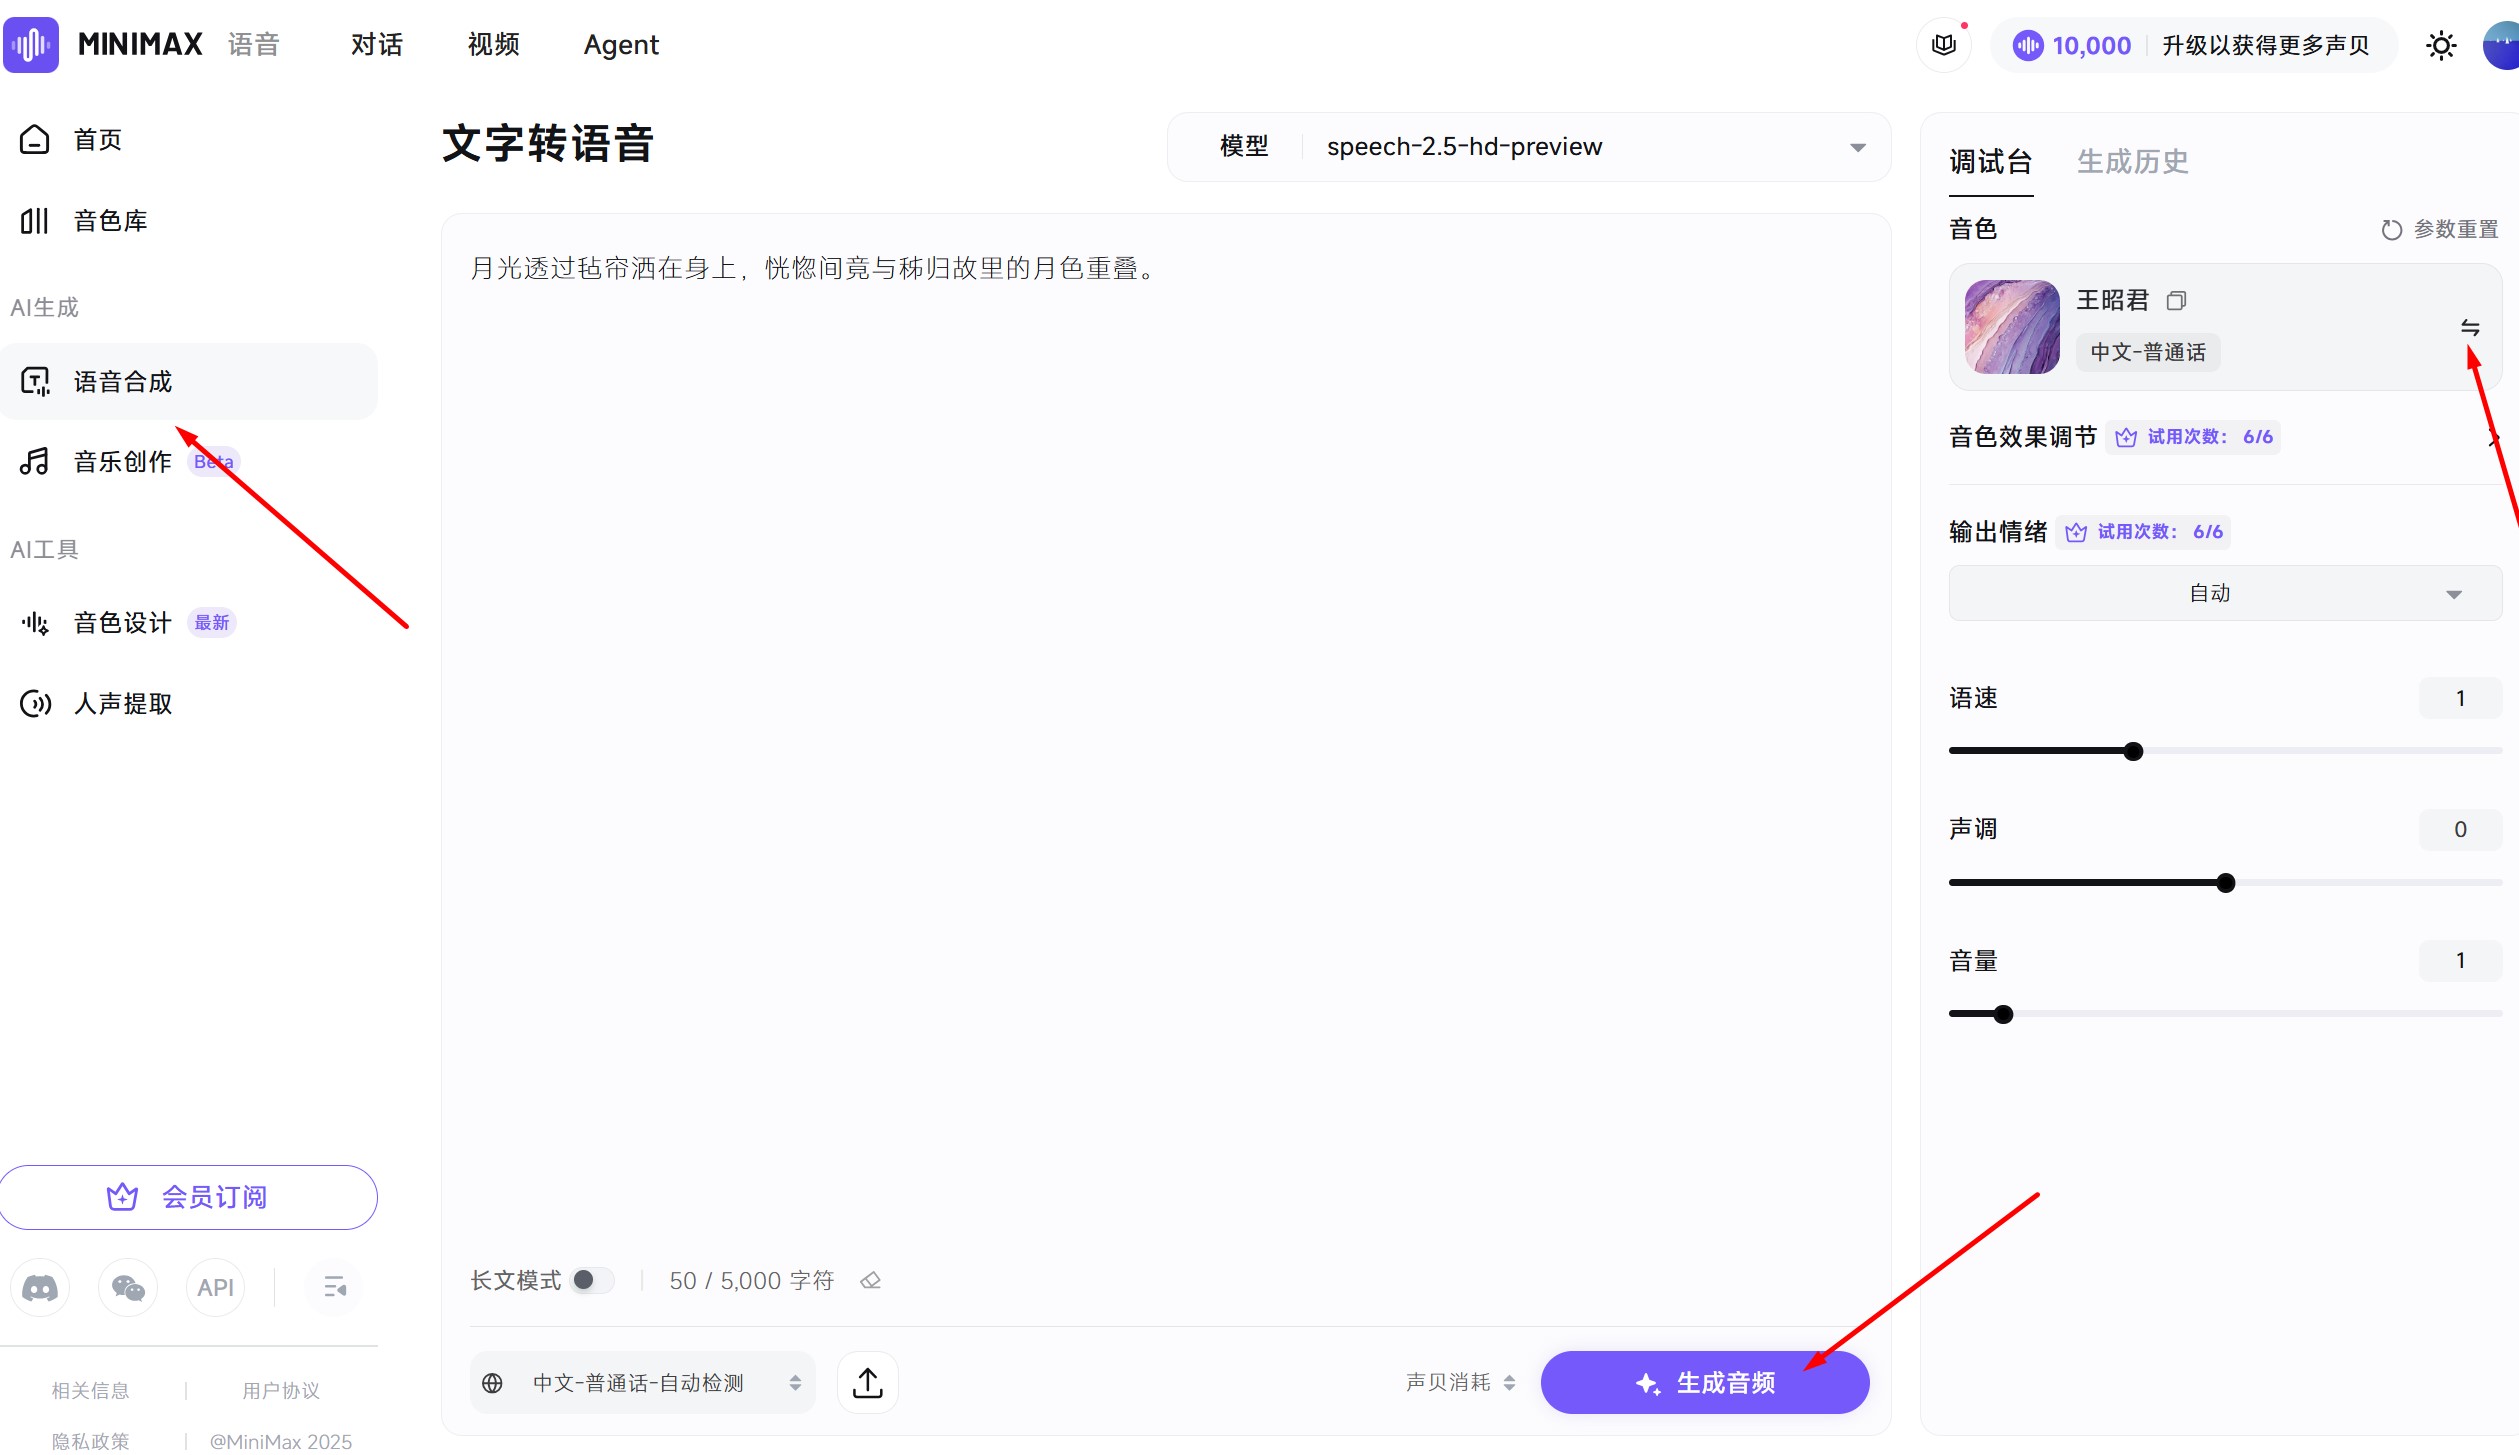Open the WeChat contact icon
2519x1455 pixels.
[128, 1287]
